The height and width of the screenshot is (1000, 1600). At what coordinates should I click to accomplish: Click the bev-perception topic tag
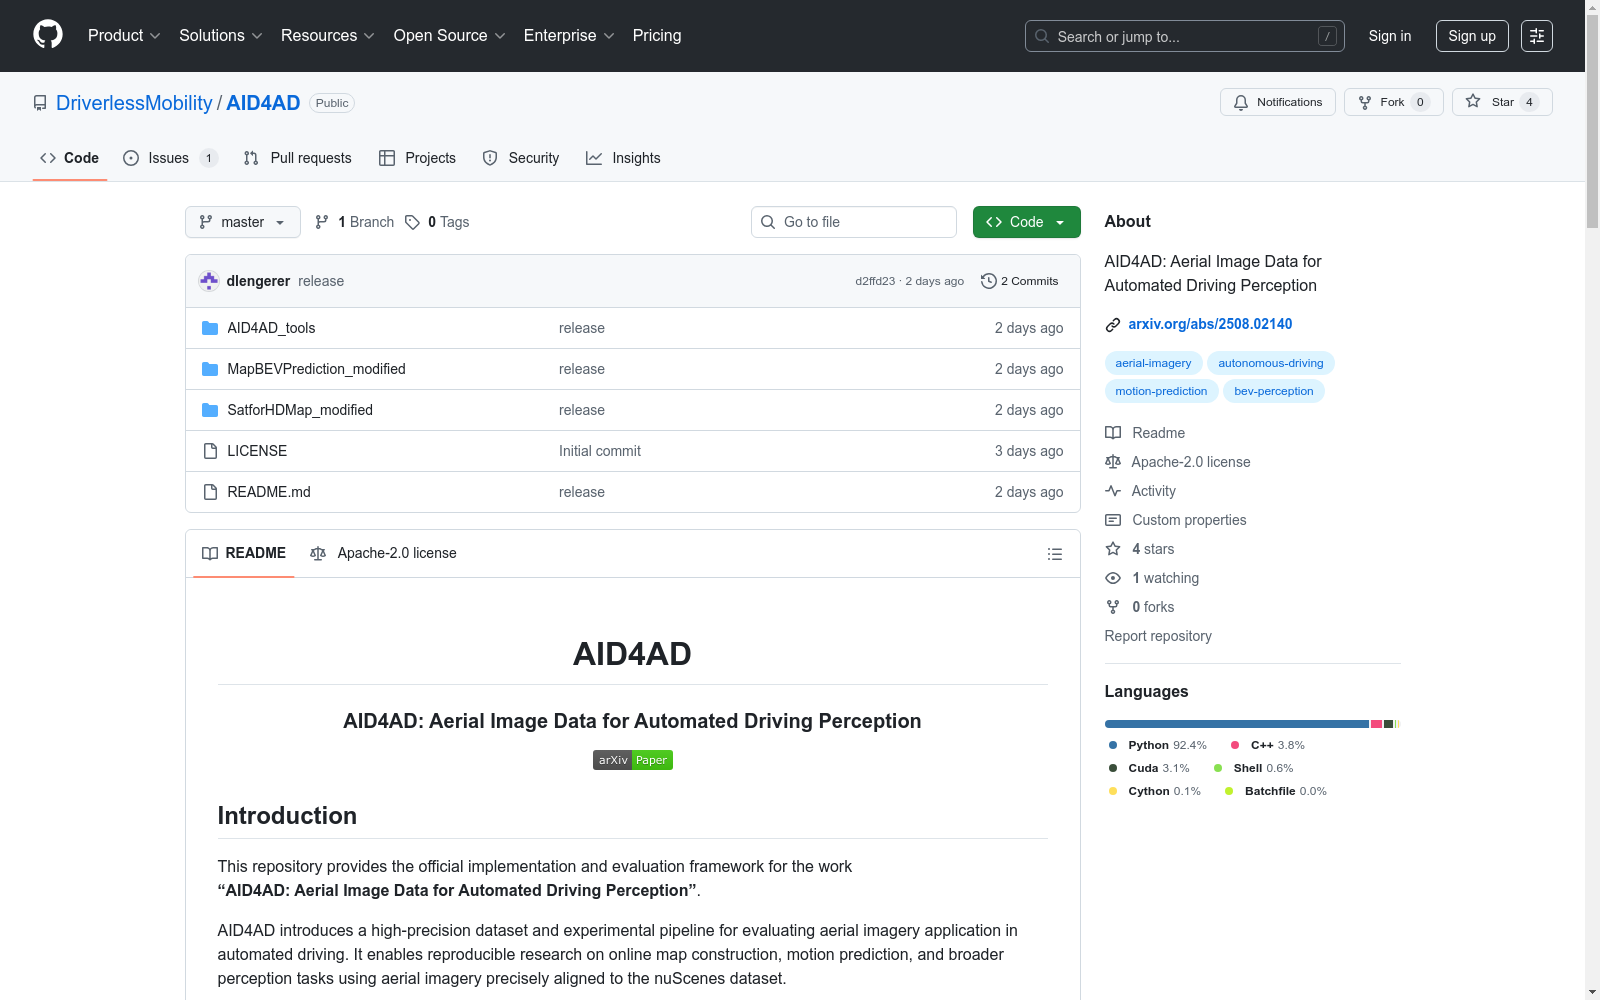[x=1273, y=391]
